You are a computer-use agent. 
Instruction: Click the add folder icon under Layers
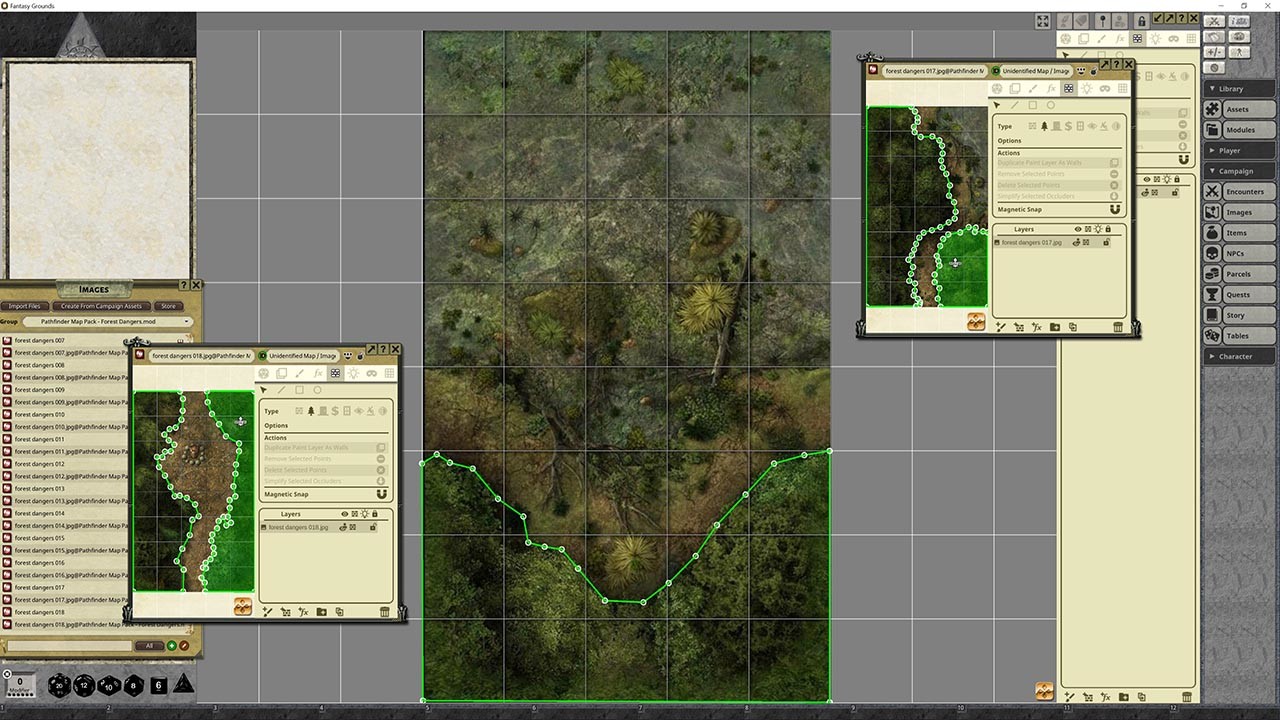pyautogui.click(x=322, y=612)
